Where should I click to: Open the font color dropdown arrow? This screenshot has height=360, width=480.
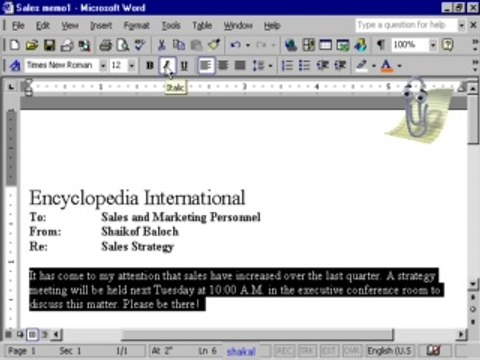pyautogui.click(x=399, y=65)
